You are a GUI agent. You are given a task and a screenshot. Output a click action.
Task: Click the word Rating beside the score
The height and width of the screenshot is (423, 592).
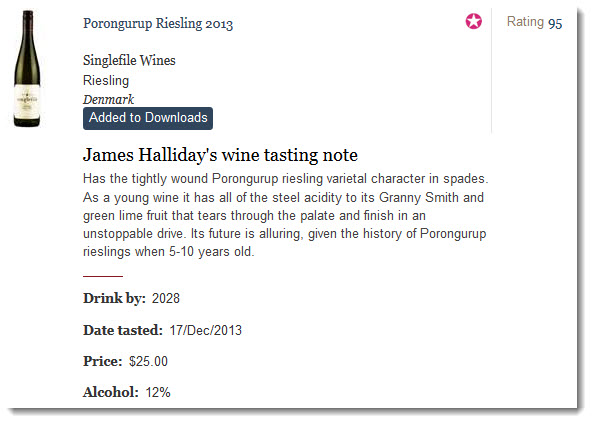(525, 22)
